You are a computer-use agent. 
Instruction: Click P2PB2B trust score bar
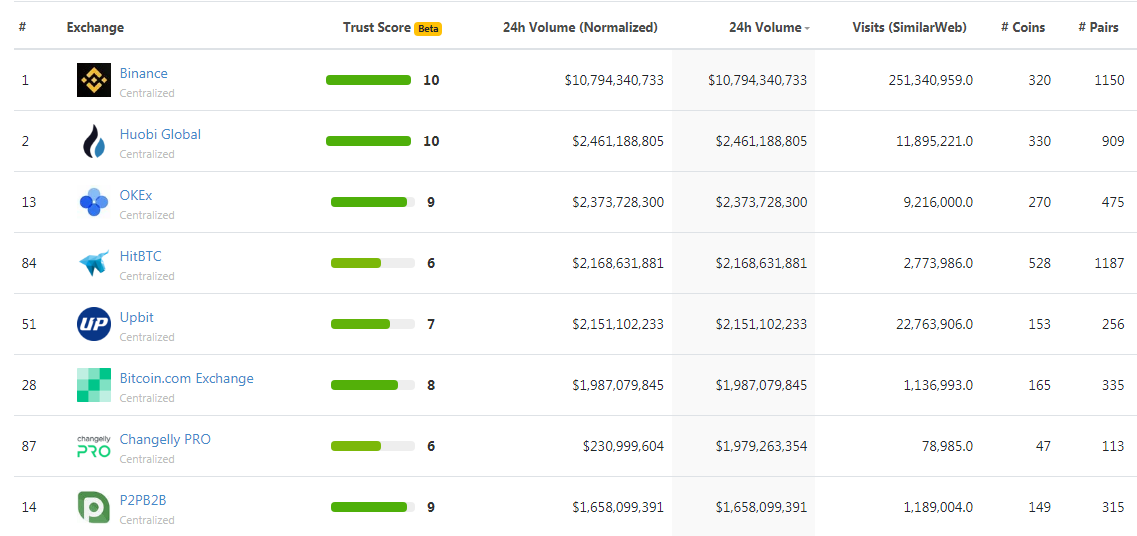coord(373,506)
